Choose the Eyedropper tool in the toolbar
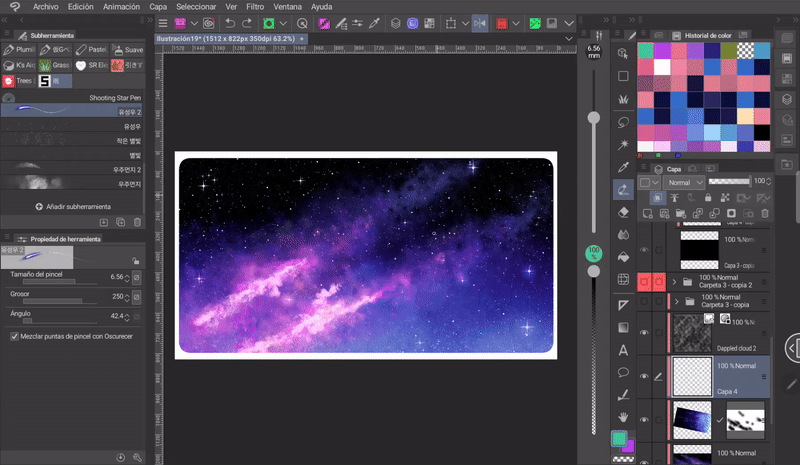800x465 pixels. coord(623,166)
